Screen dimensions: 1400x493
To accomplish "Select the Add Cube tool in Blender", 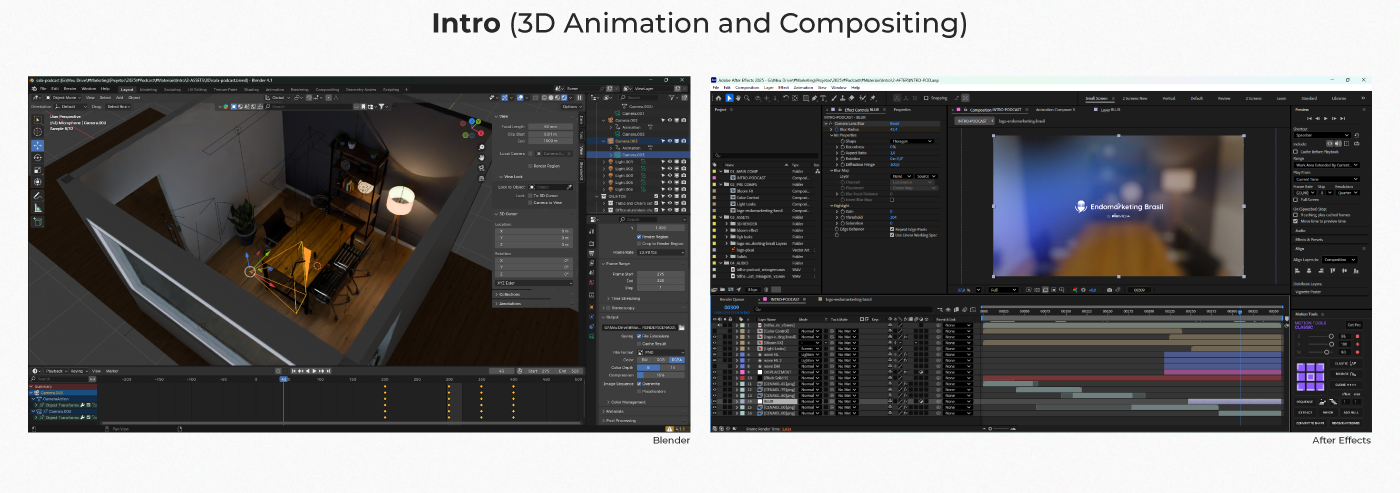I will (38, 221).
